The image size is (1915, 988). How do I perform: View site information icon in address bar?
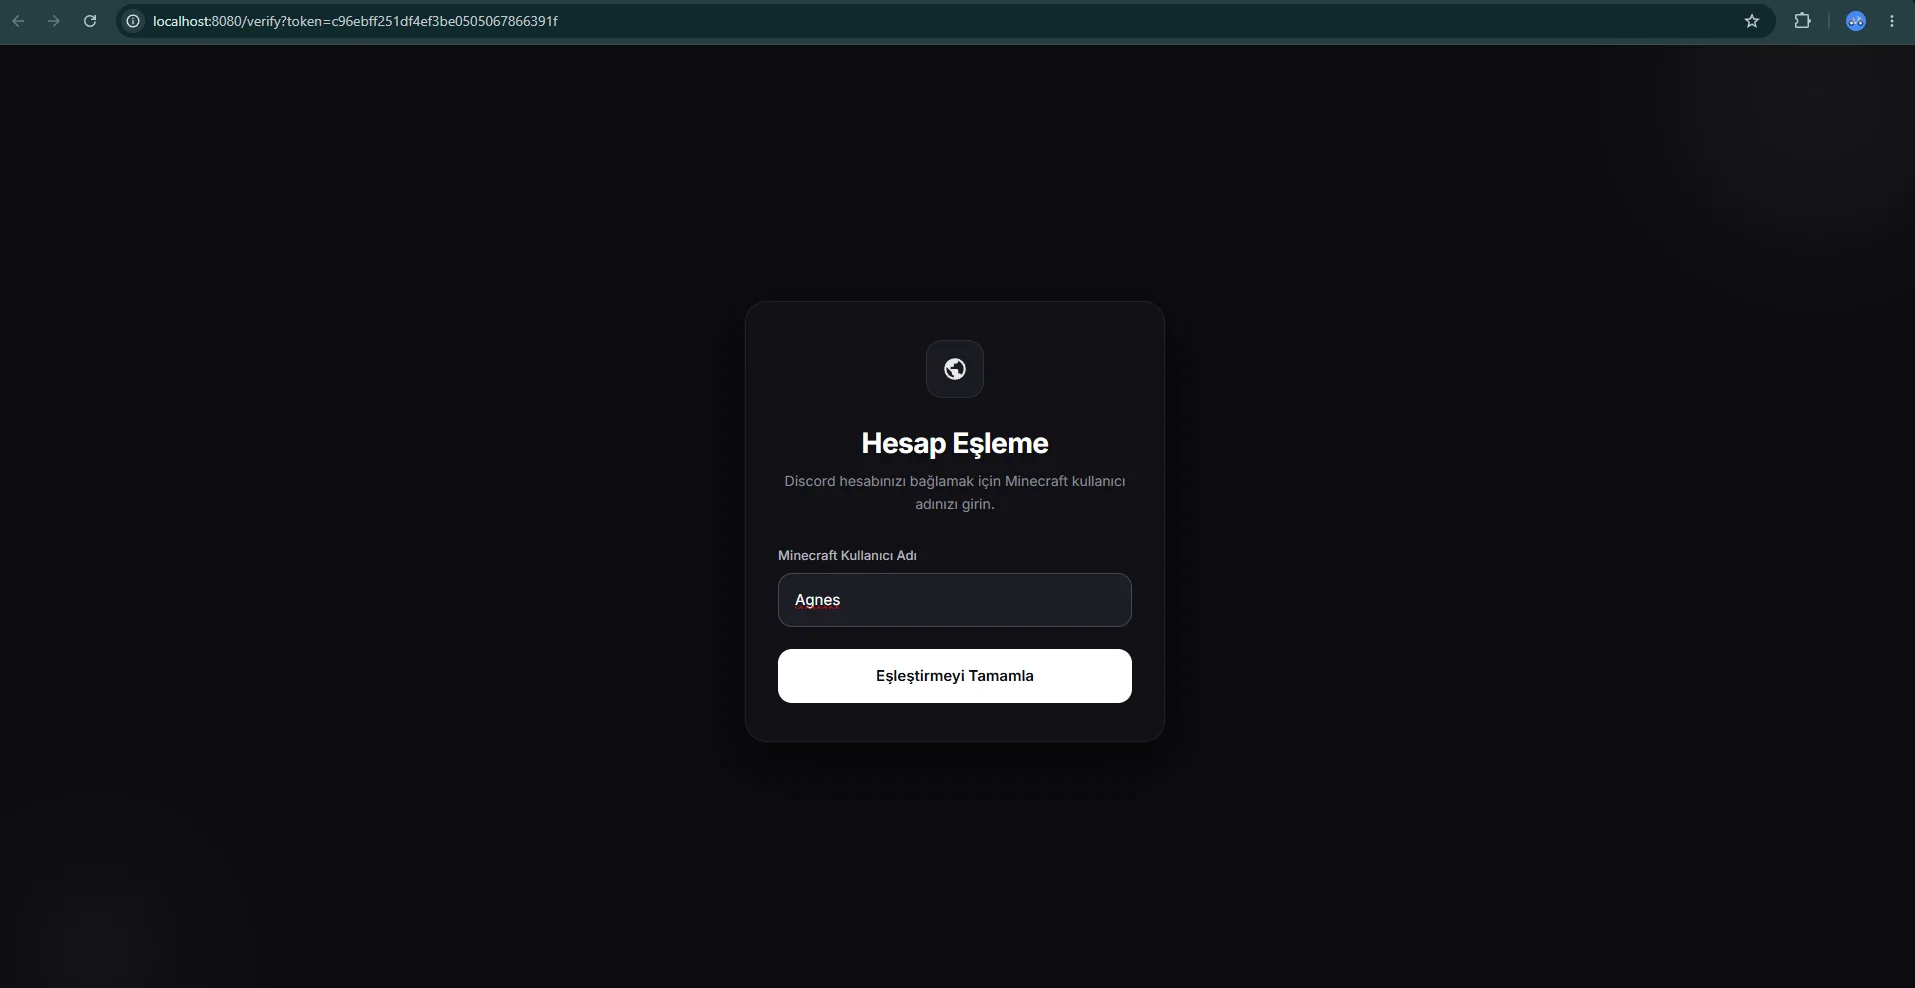point(133,21)
